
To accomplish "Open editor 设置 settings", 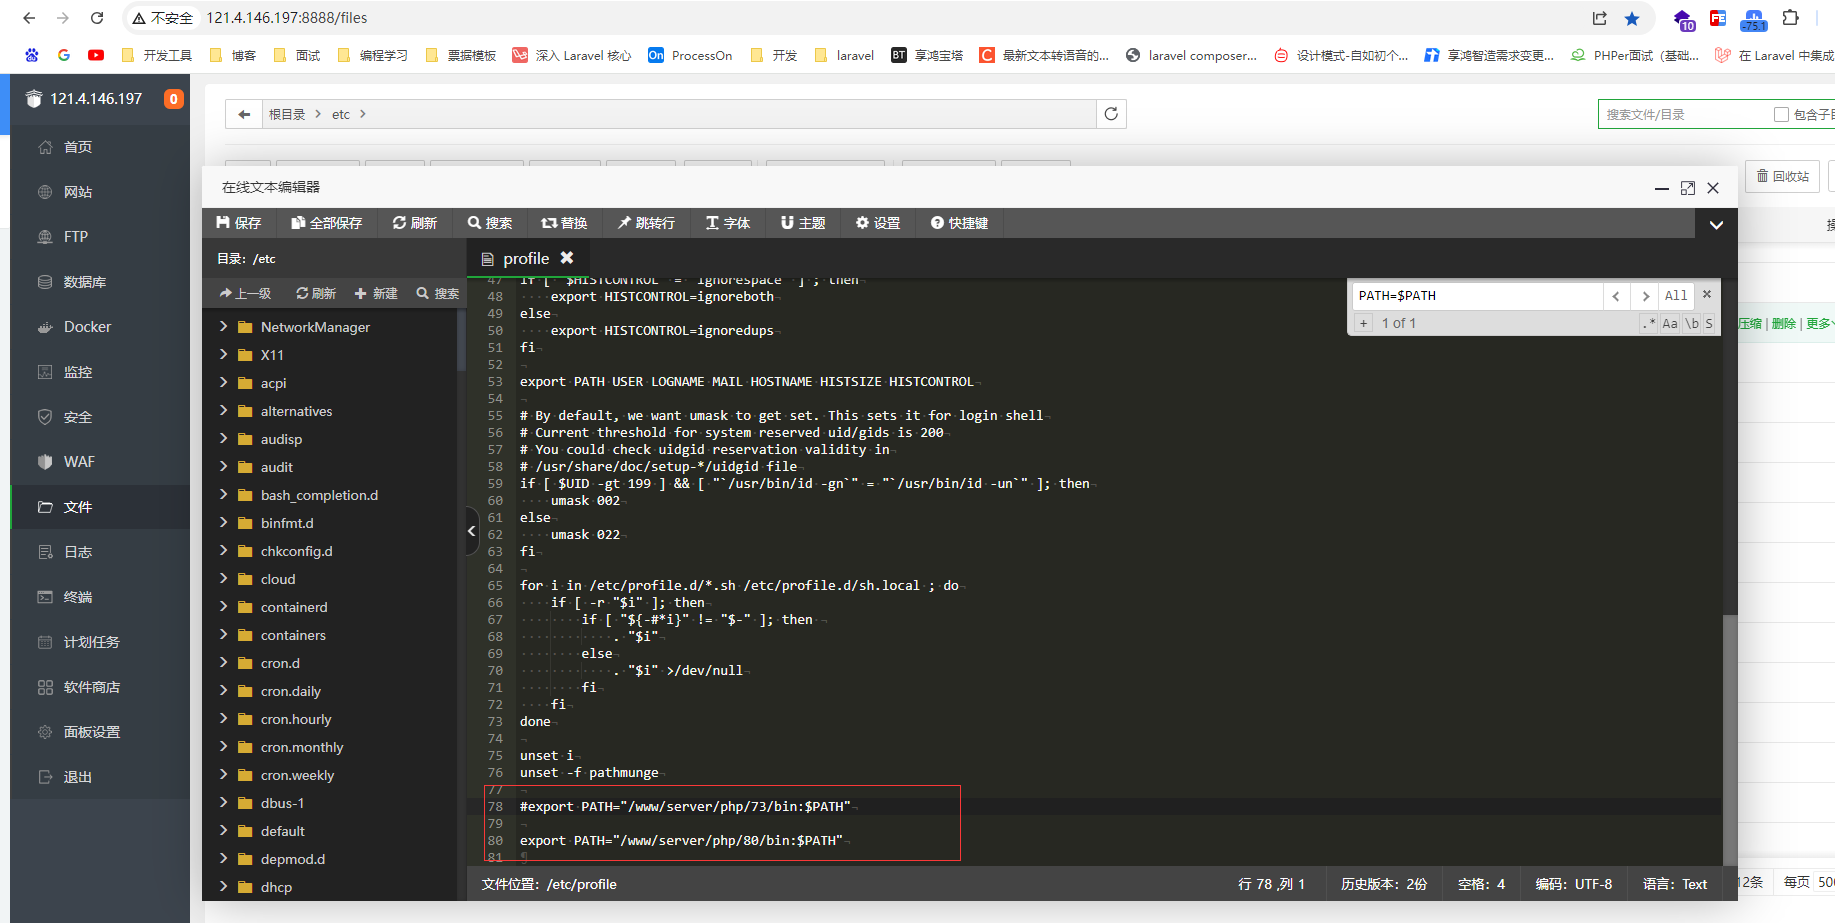I will (878, 223).
